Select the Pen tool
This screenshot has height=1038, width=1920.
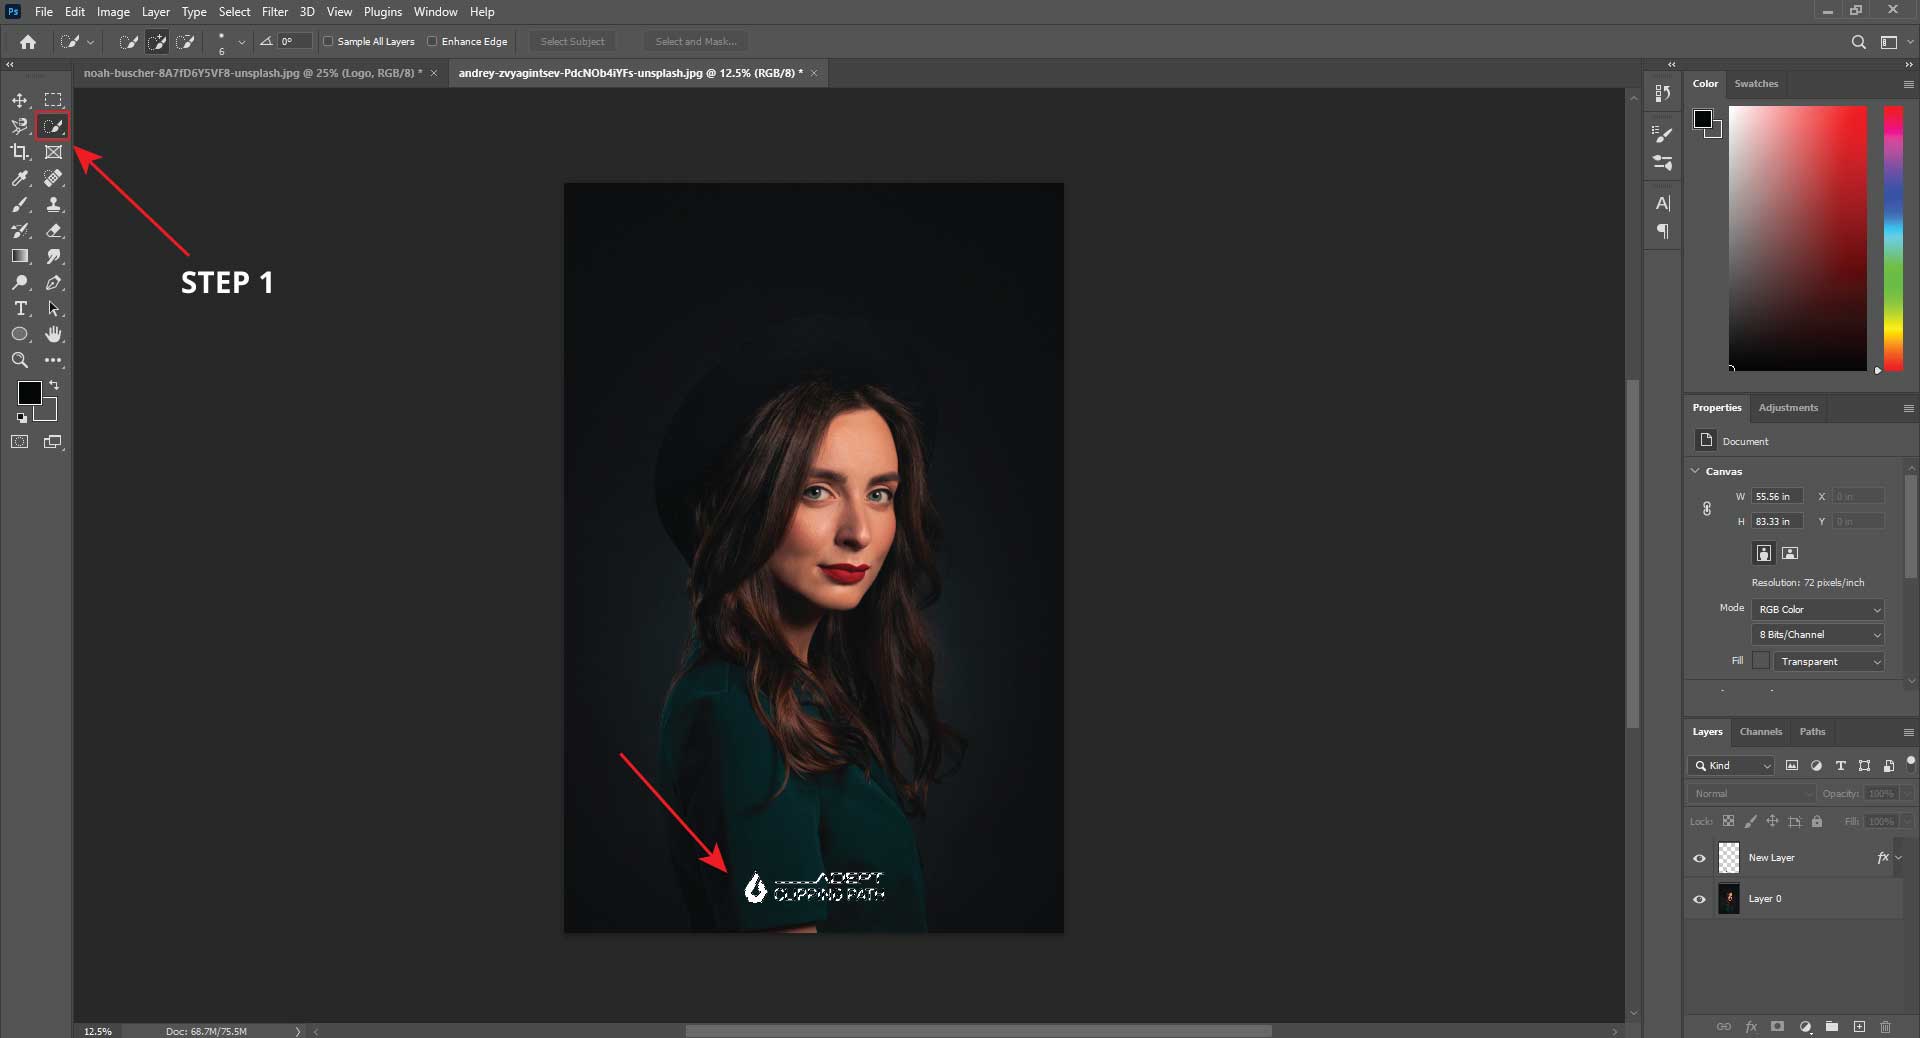pos(53,283)
